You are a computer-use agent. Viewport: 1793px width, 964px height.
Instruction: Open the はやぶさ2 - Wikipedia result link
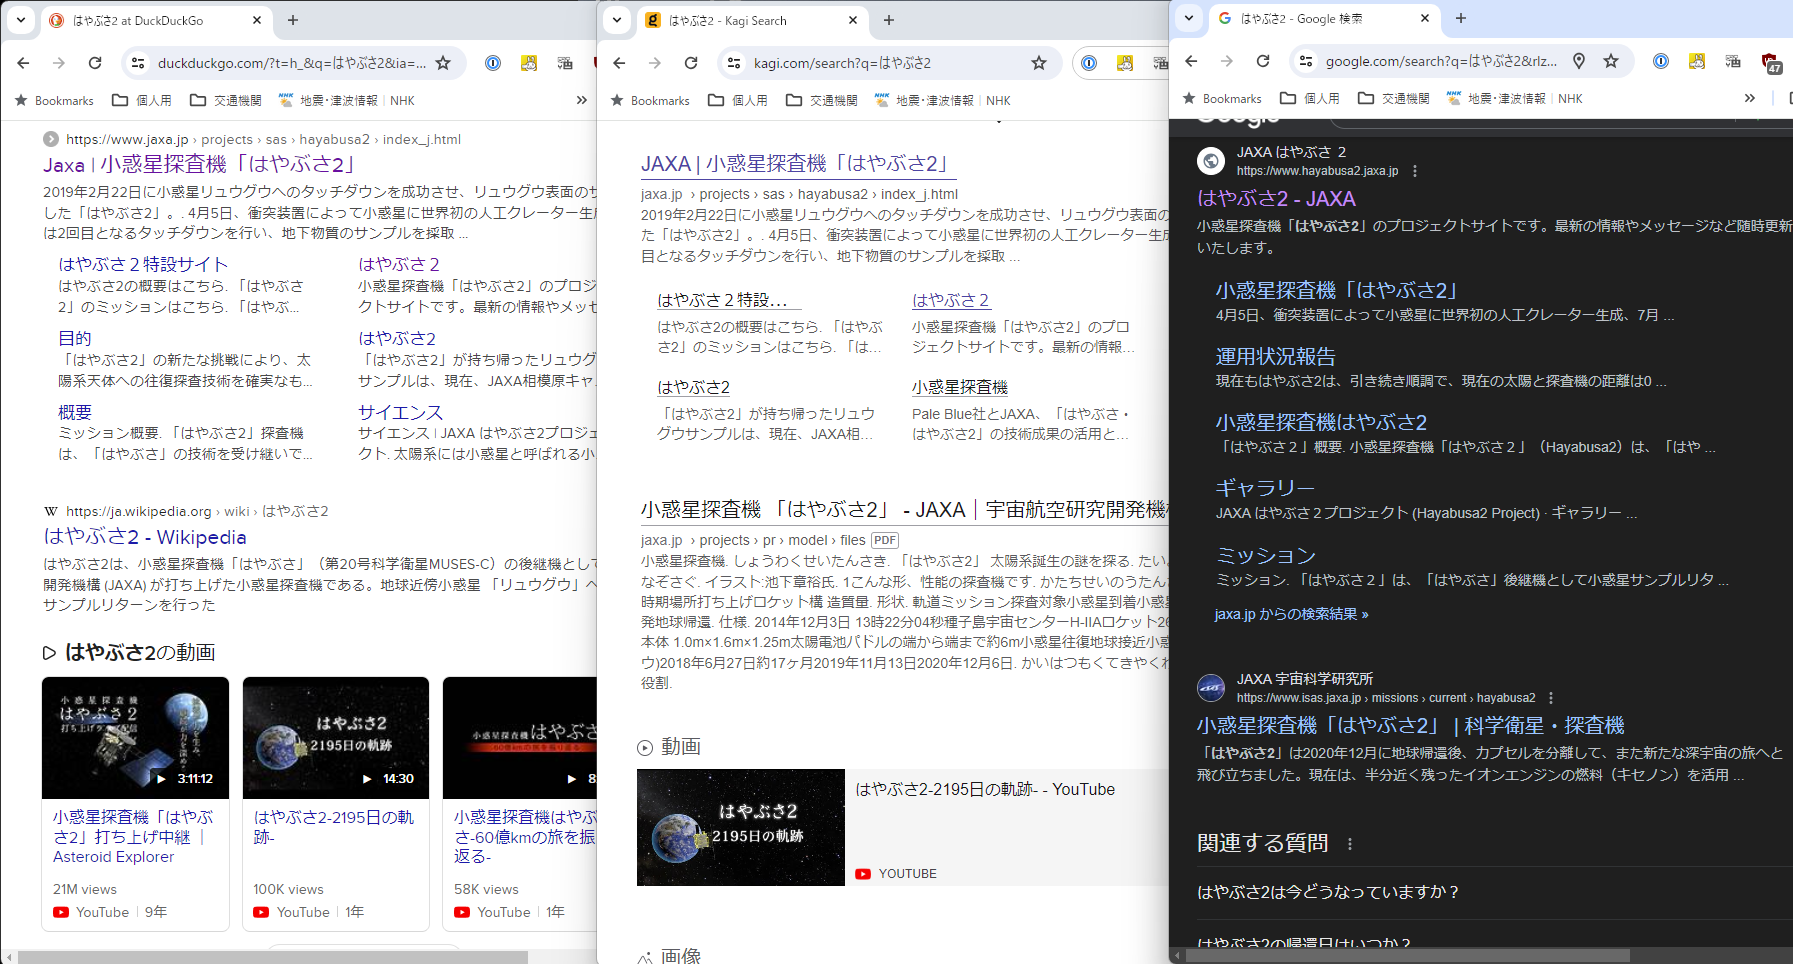145,537
